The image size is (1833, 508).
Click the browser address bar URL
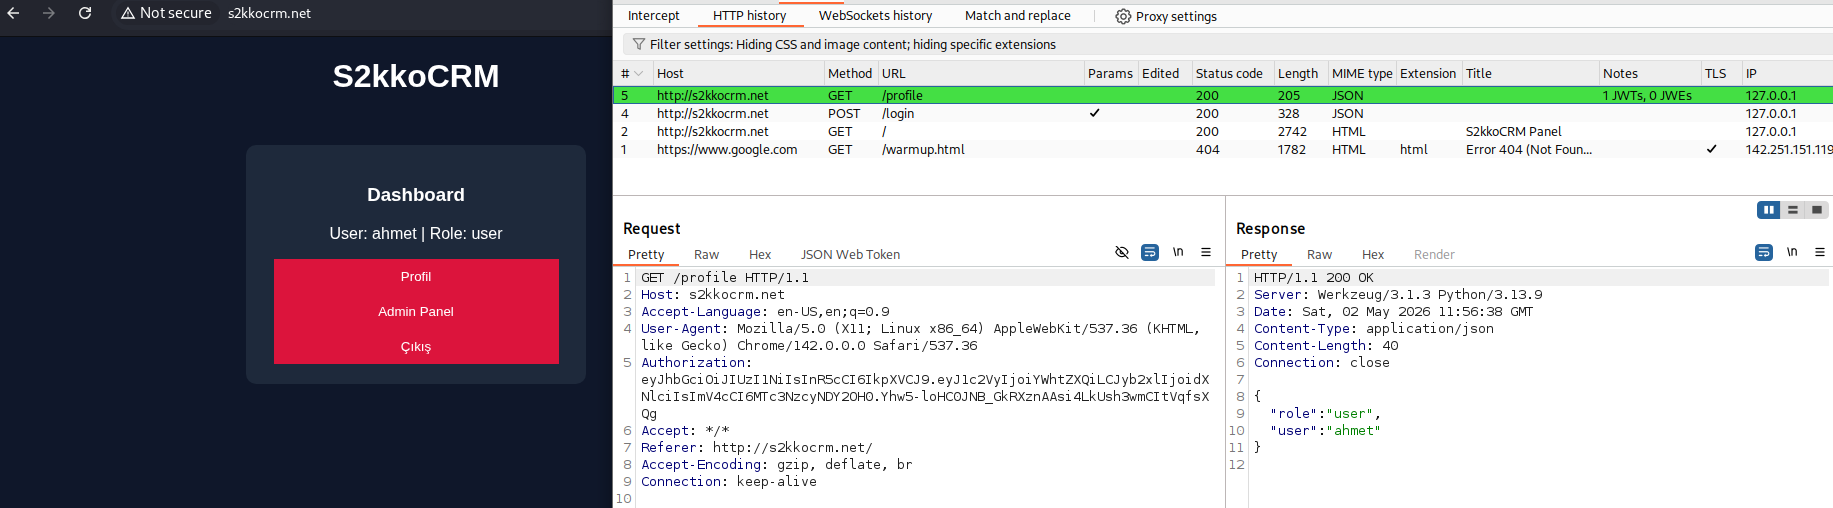(x=269, y=13)
